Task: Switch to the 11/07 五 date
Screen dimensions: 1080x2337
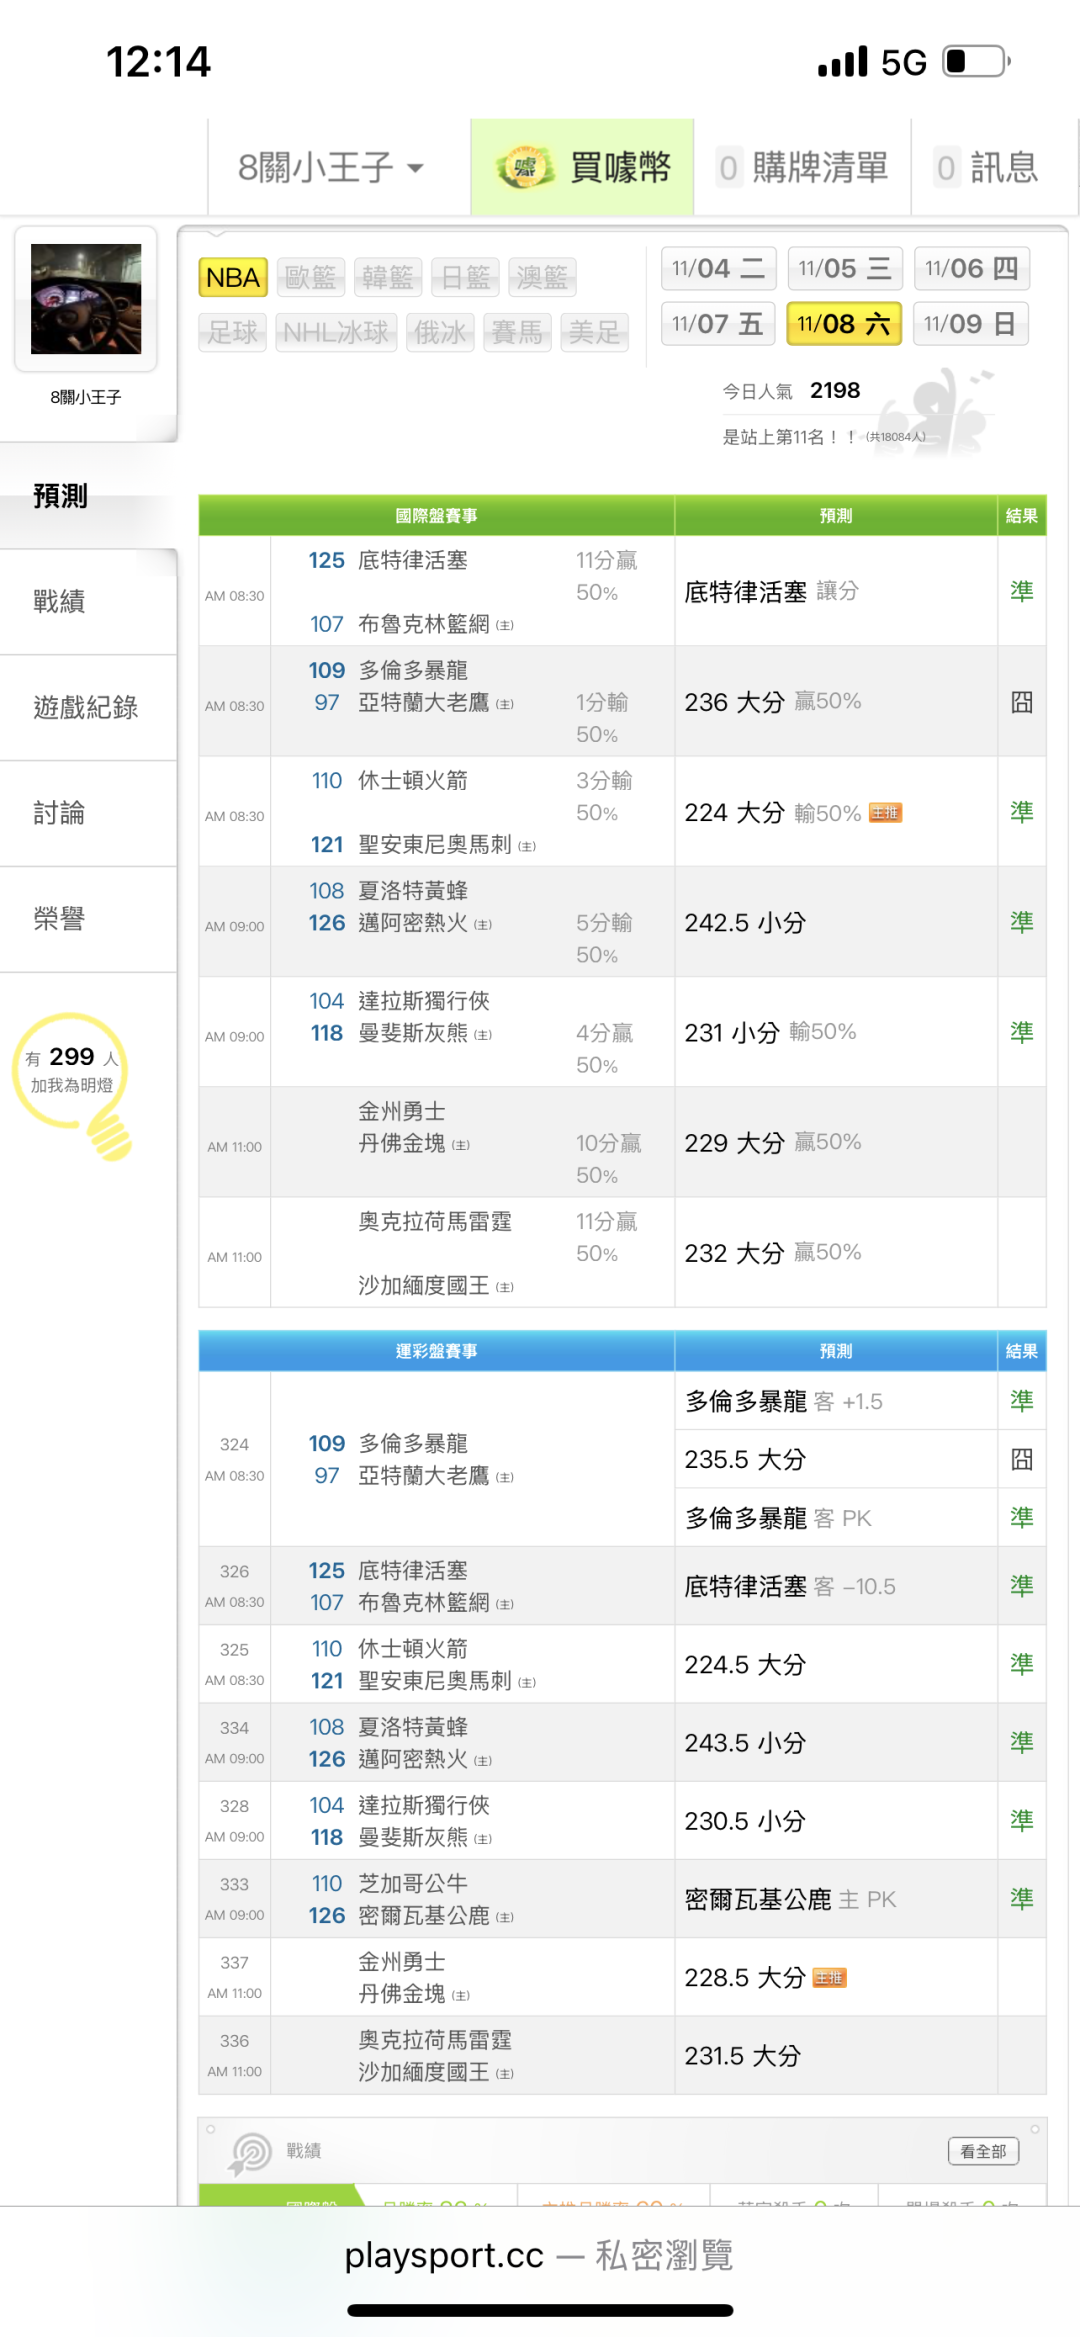Action: coord(717,324)
